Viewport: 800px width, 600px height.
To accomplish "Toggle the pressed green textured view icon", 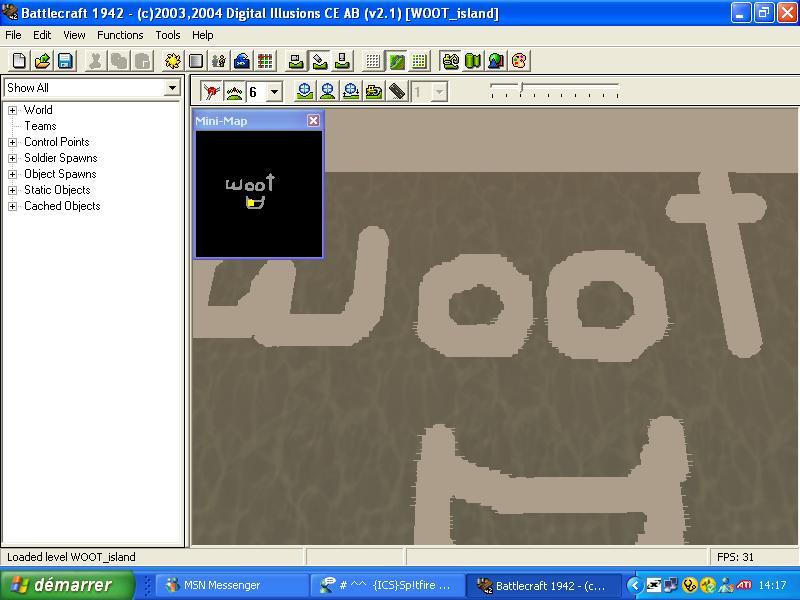I will pyautogui.click(x=396, y=61).
